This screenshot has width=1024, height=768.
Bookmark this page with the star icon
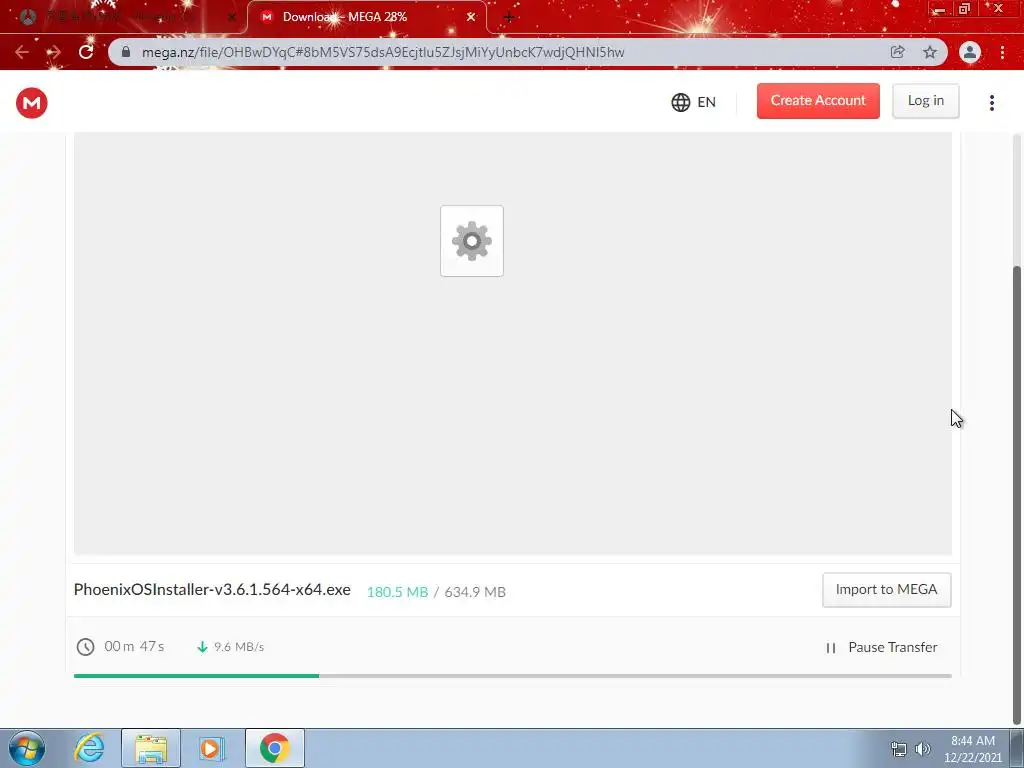point(930,52)
